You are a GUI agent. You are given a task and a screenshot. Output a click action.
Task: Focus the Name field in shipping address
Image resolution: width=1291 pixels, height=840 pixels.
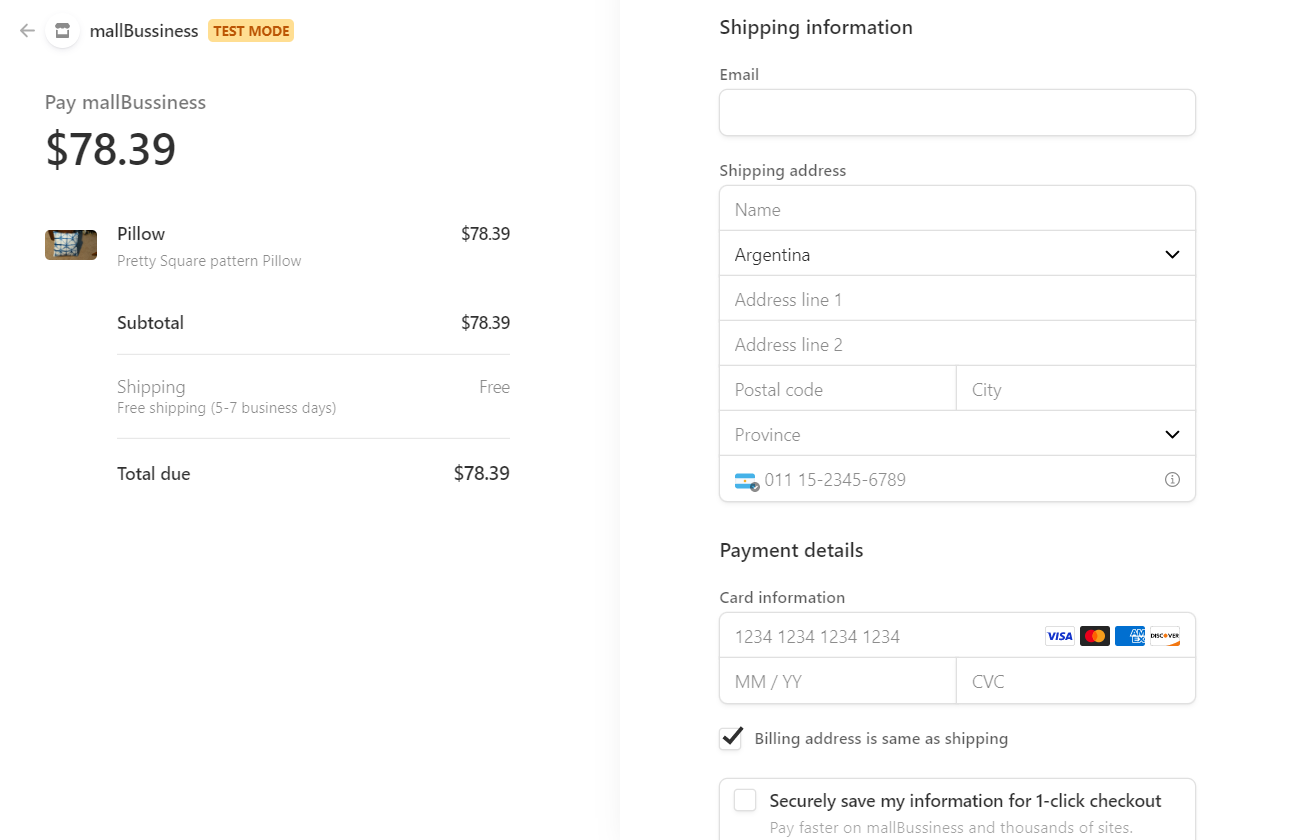957,210
